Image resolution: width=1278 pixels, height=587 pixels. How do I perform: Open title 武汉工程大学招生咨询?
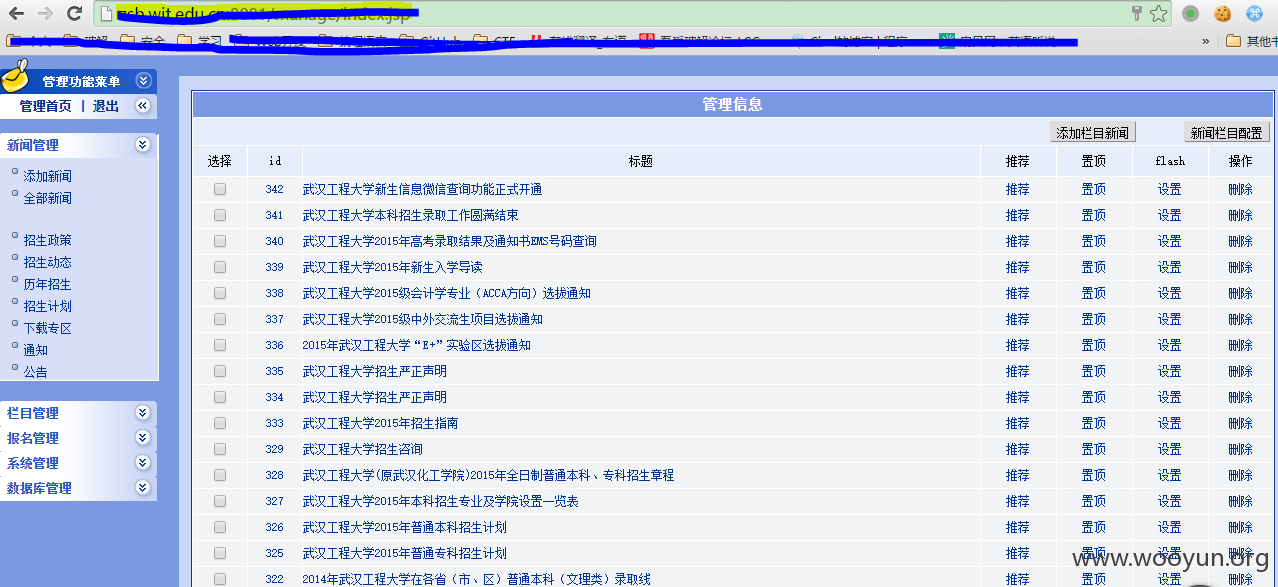click(362, 449)
